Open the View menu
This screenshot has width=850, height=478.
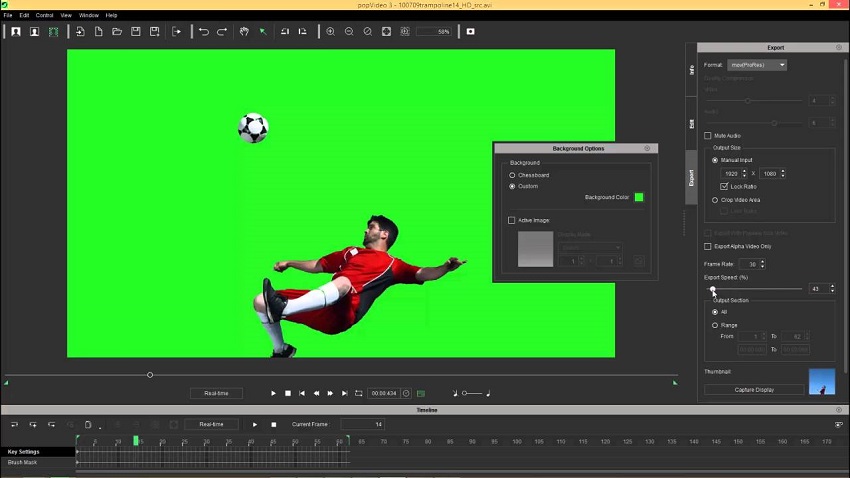[x=66, y=15]
